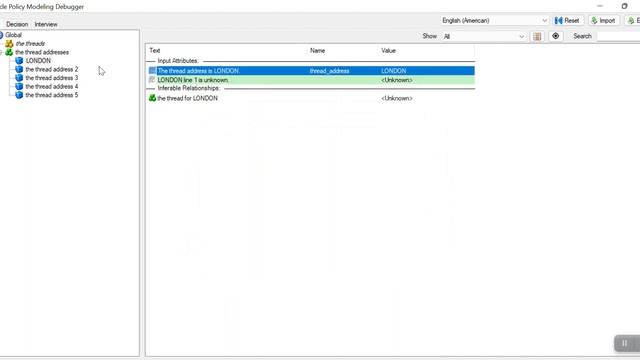
Task: Restore the debugger window size
Action: click(624, 6)
